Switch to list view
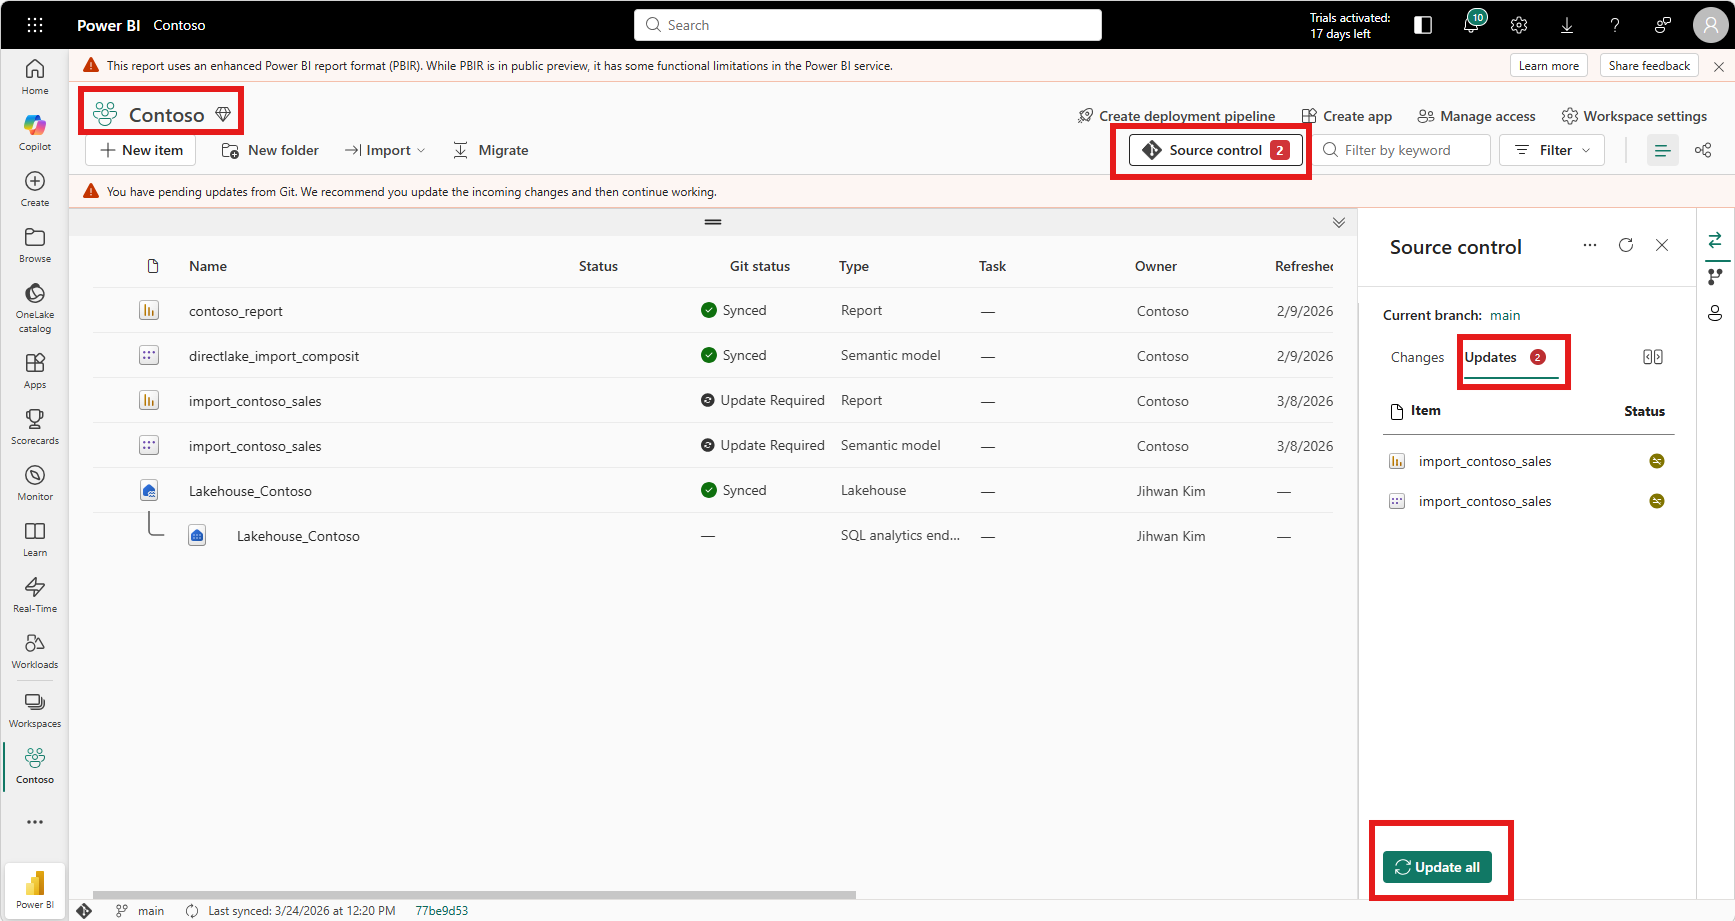This screenshot has width=1735, height=921. click(1663, 150)
